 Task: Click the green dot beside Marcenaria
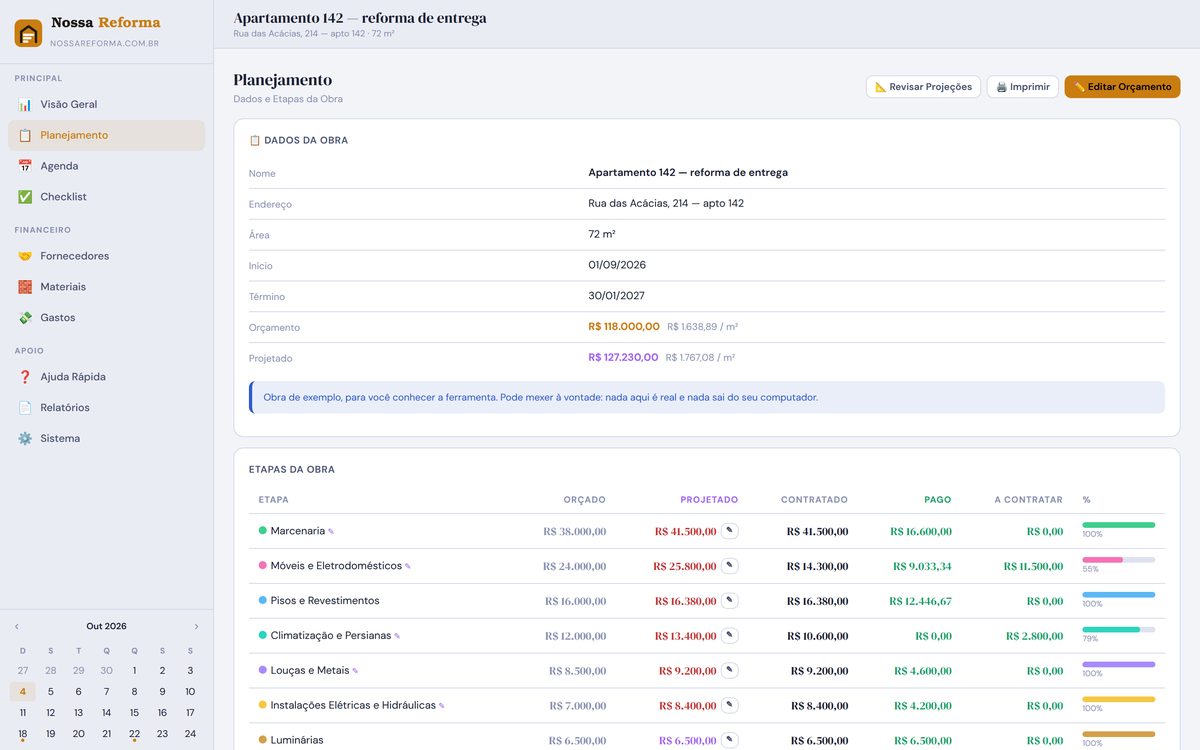click(x=263, y=531)
